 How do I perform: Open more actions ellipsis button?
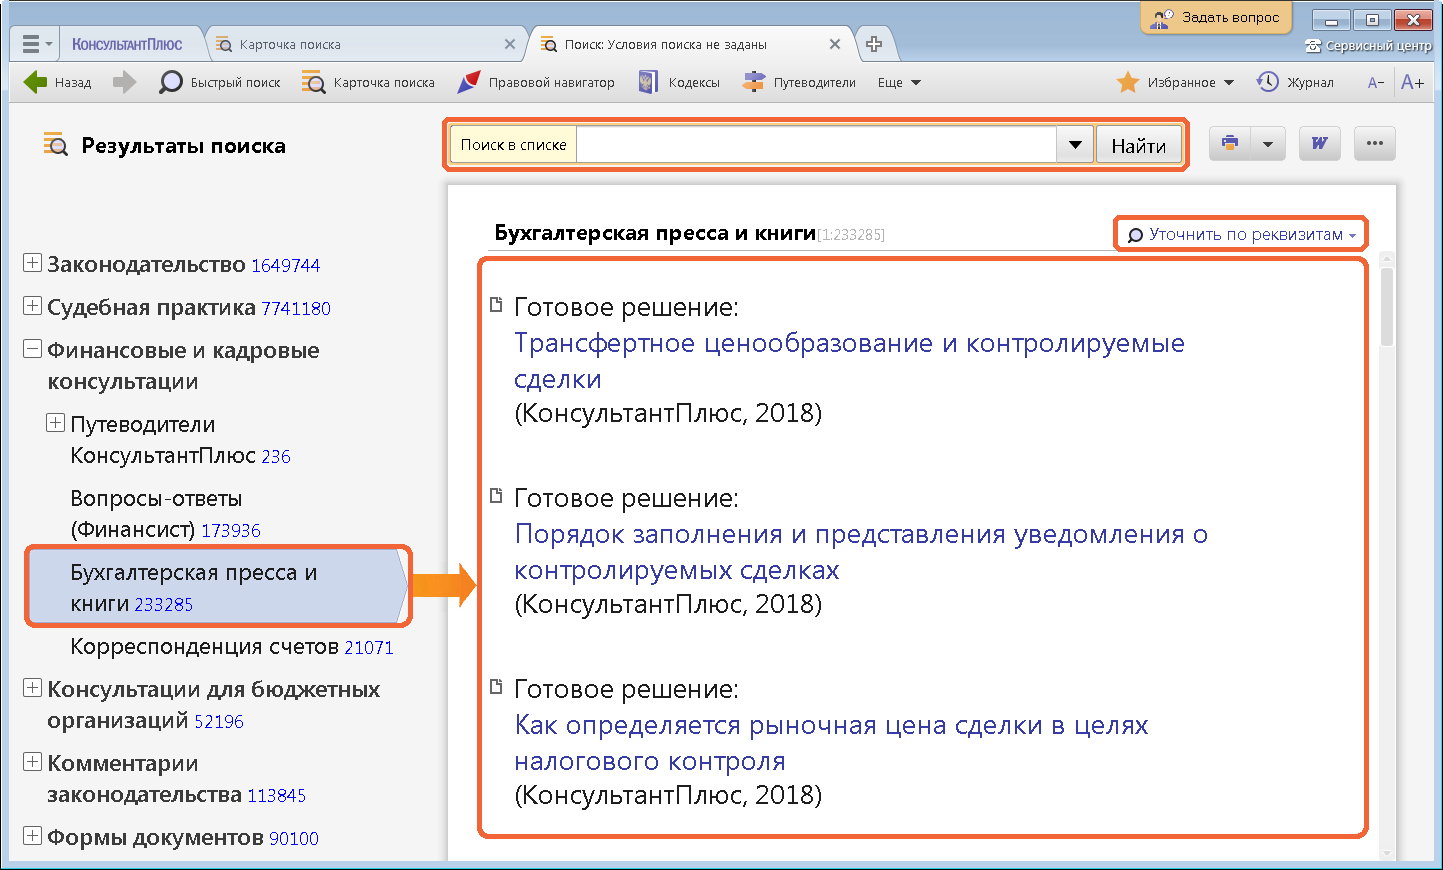click(1375, 144)
